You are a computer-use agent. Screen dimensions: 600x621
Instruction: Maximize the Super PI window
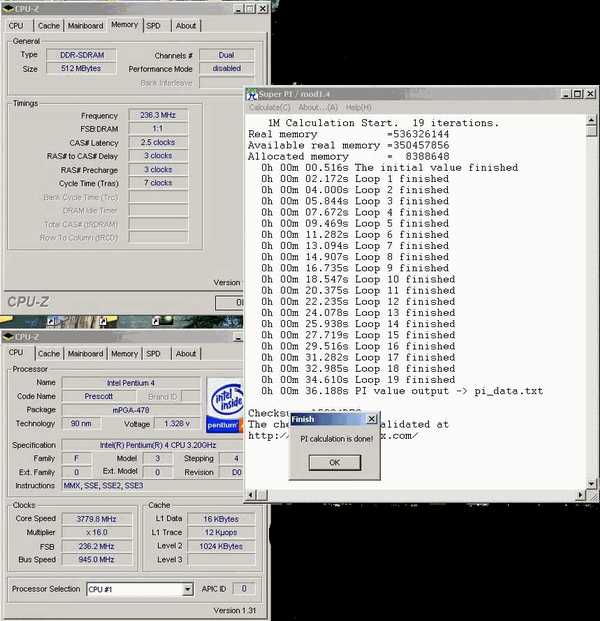coord(577,94)
